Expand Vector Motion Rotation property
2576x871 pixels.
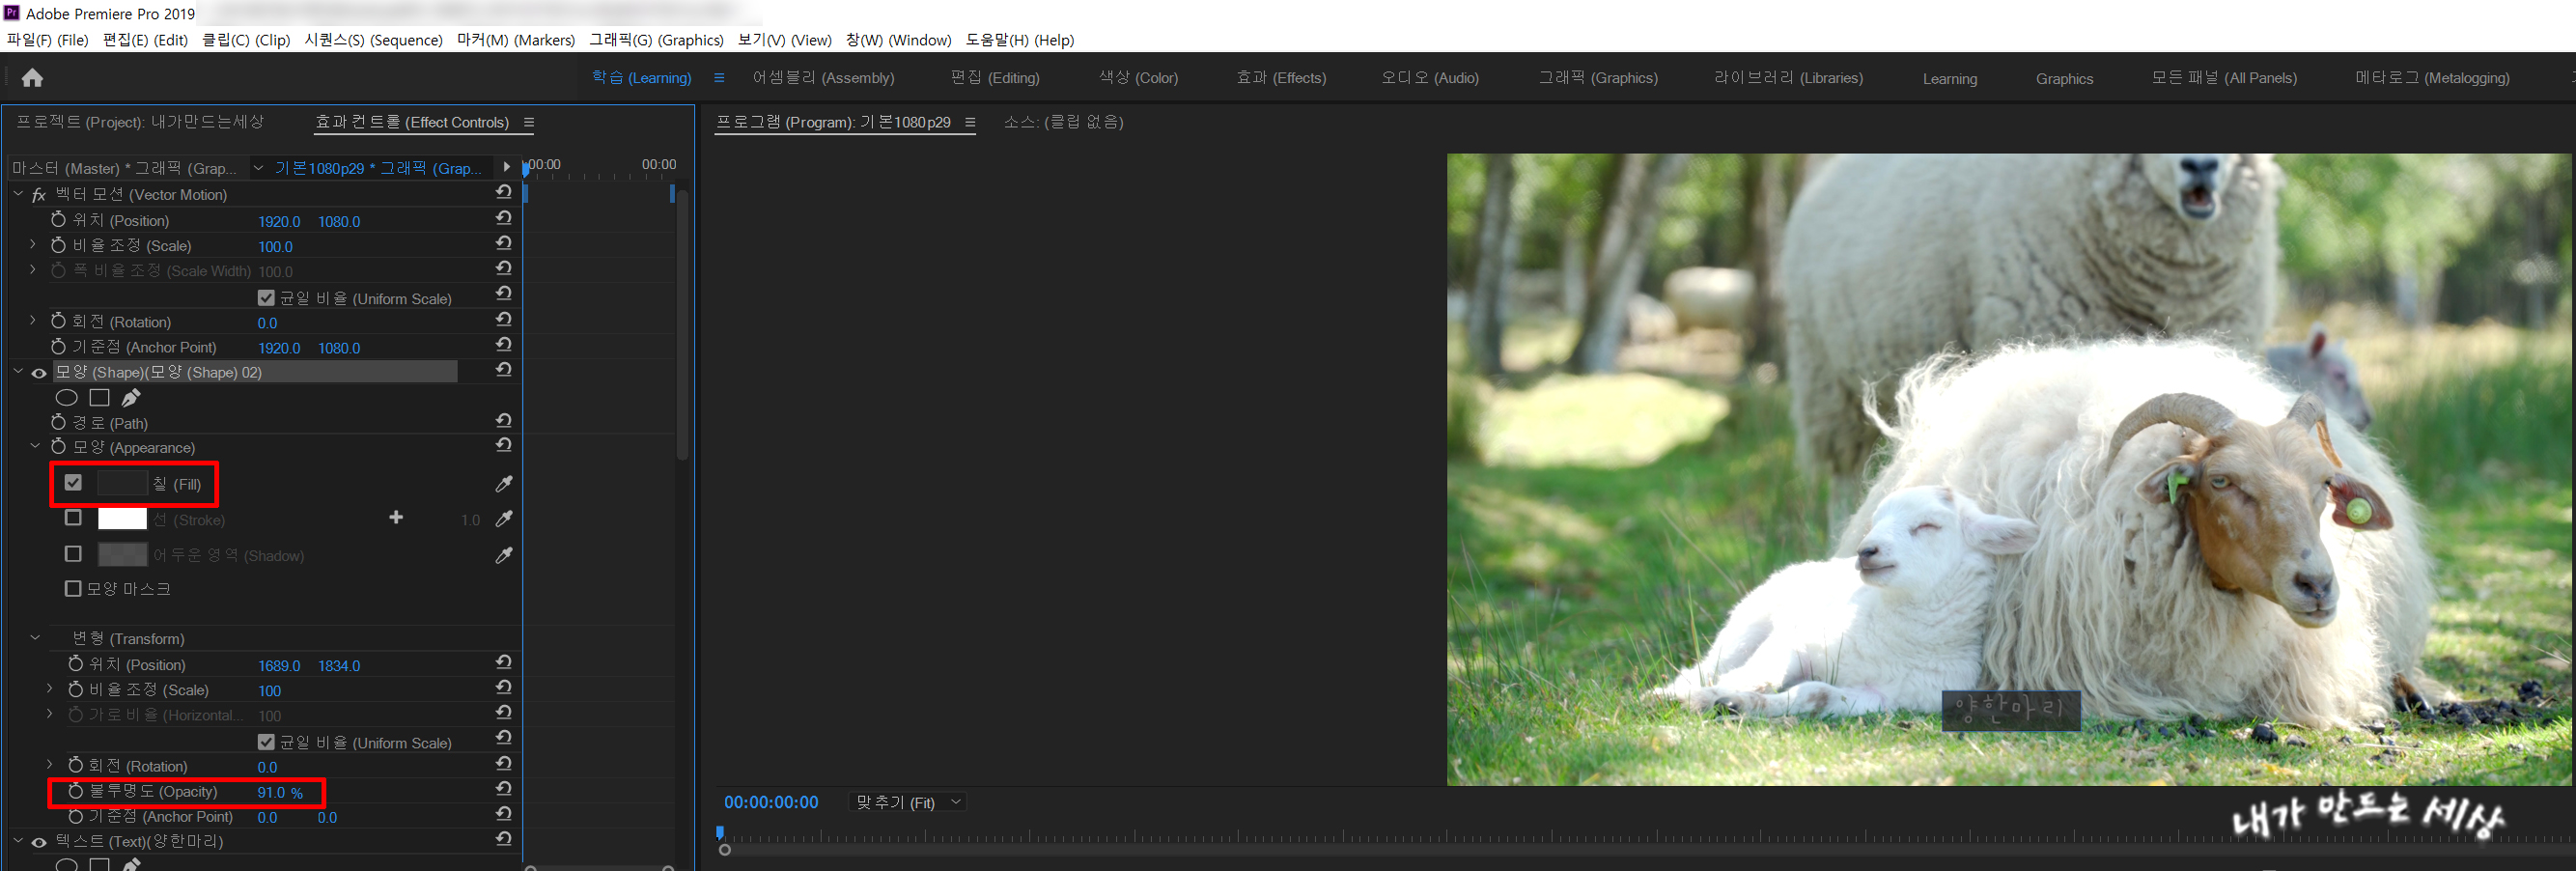[x=33, y=320]
